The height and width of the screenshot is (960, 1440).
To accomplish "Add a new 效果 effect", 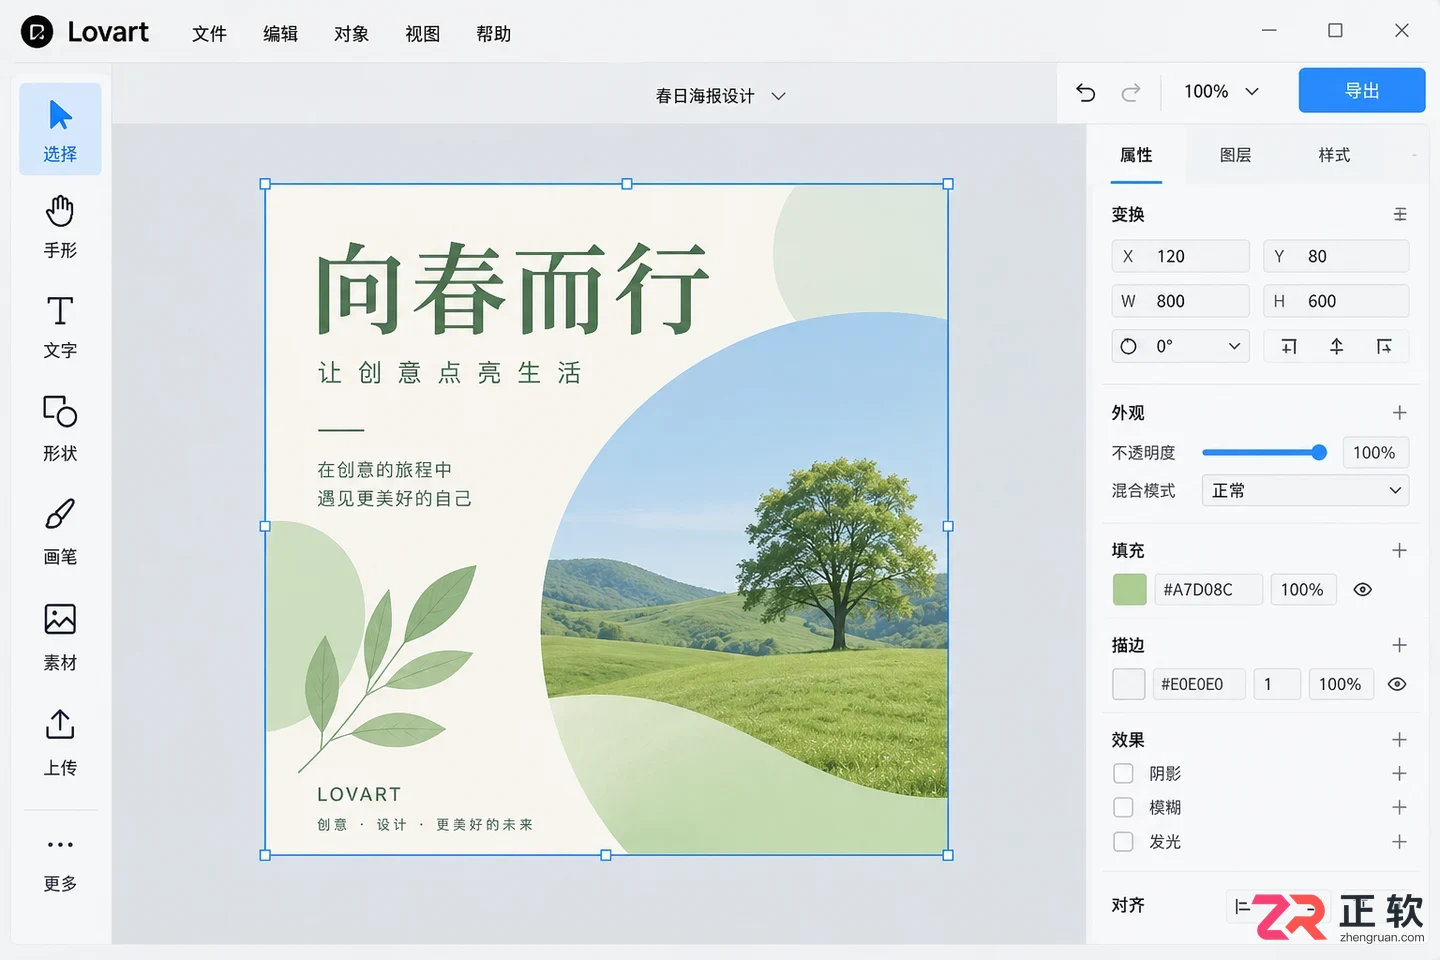I will point(1400,740).
